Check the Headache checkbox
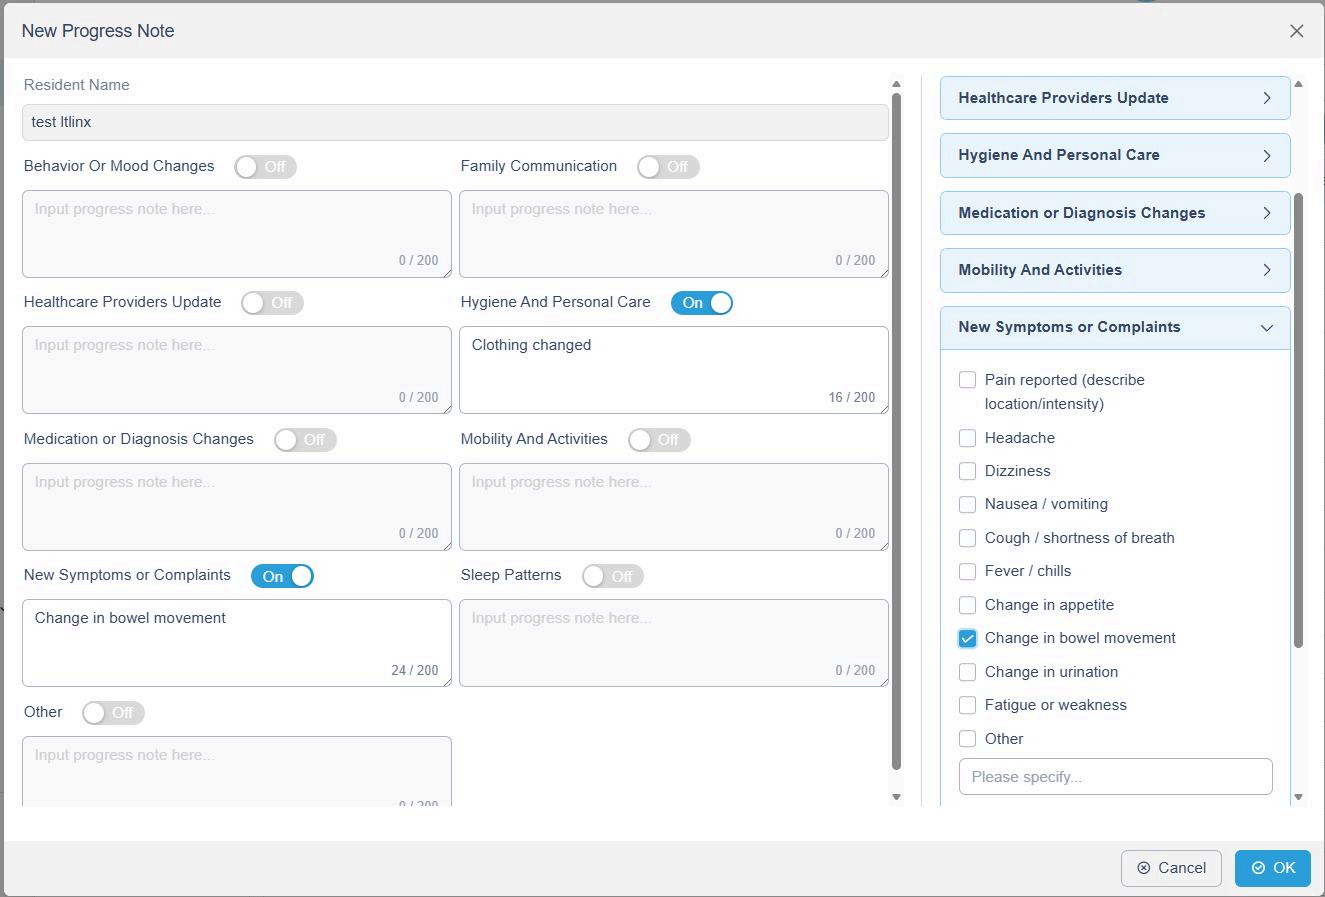This screenshot has width=1325, height=897. pyautogui.click(x=967, y=438)
